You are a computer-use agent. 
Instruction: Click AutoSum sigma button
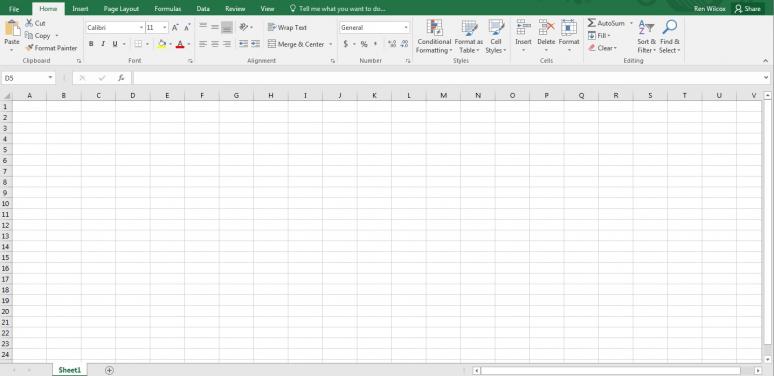(606, 23)
